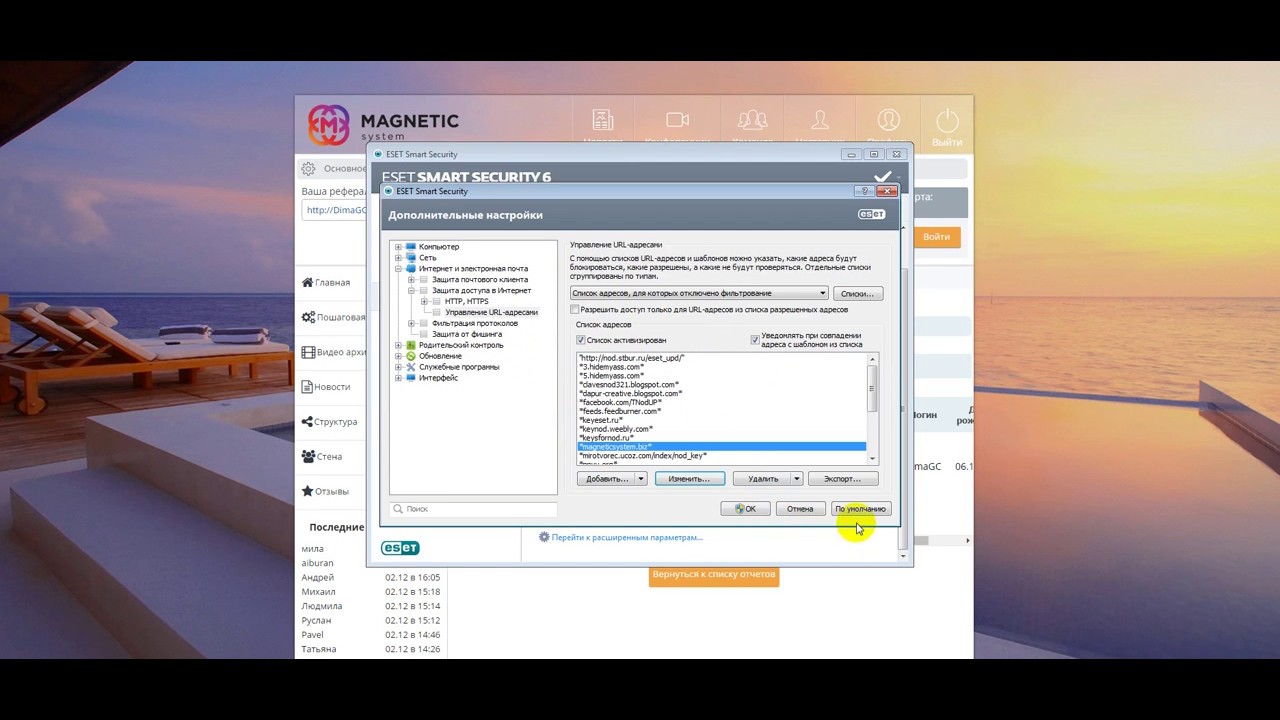Screen dimensions: 1280x720
Task: Click the gear icon beside Основное
Action: click(309, 169)
